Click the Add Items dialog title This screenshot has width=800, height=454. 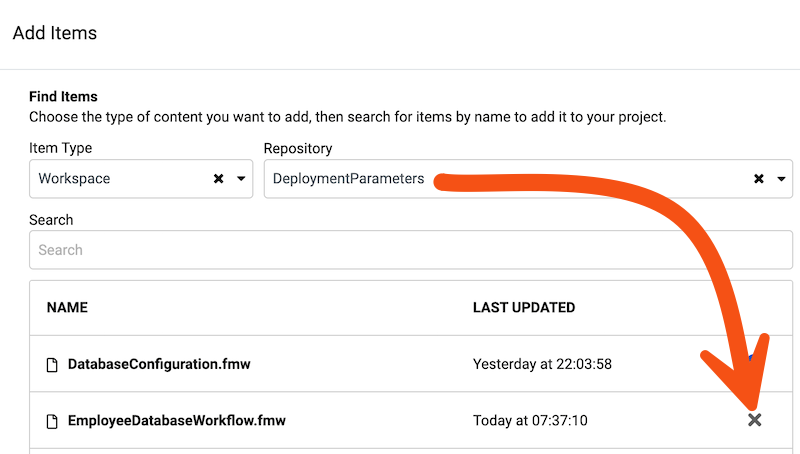pyautogui.click(x=55, y=33)
